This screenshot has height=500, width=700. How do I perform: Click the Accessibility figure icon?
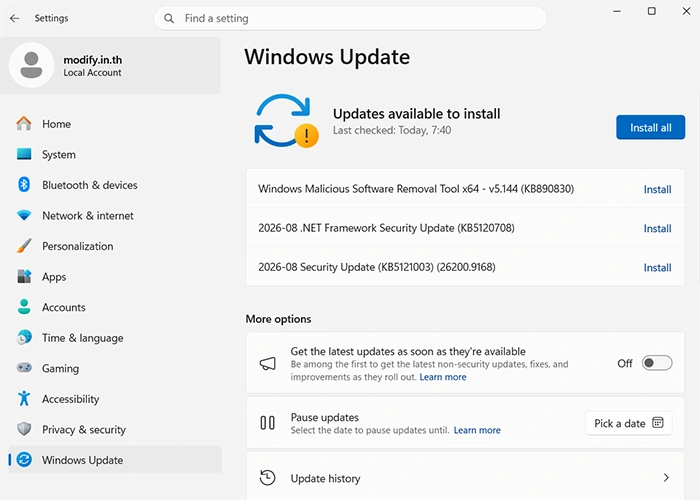click(24, 398)
